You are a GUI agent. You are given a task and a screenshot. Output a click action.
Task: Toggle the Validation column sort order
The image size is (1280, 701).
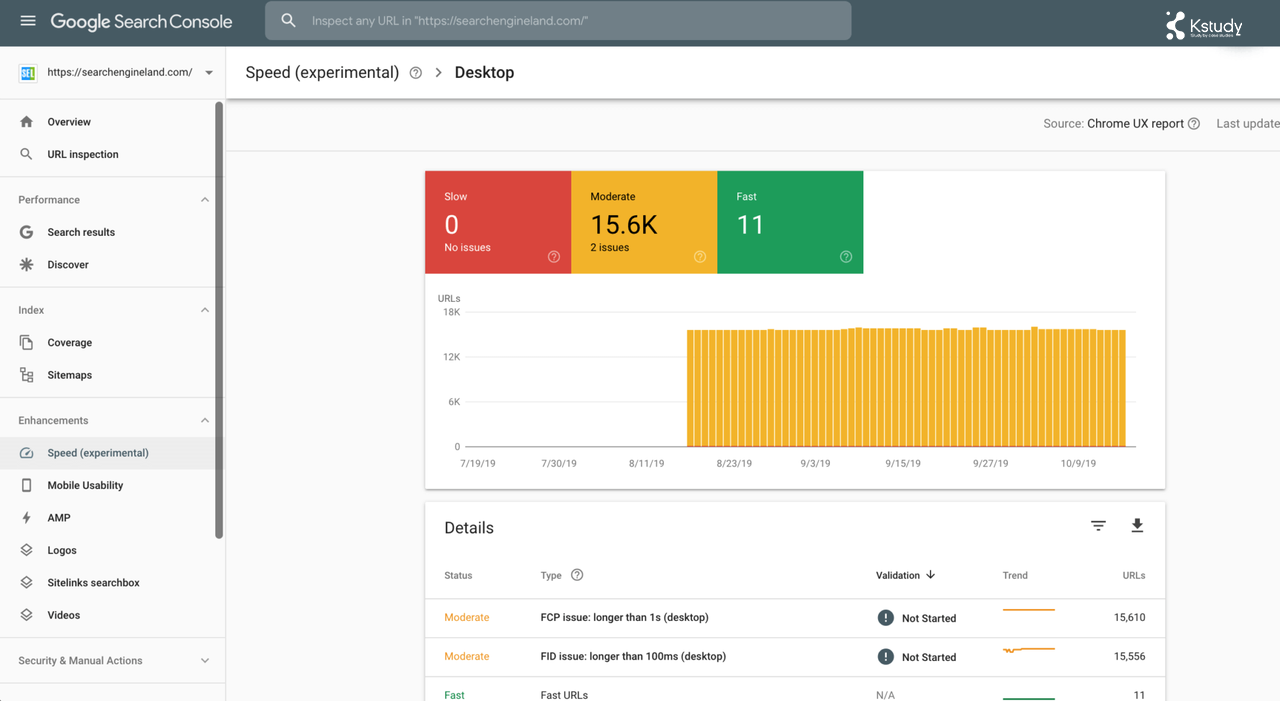tap(930, 575)
